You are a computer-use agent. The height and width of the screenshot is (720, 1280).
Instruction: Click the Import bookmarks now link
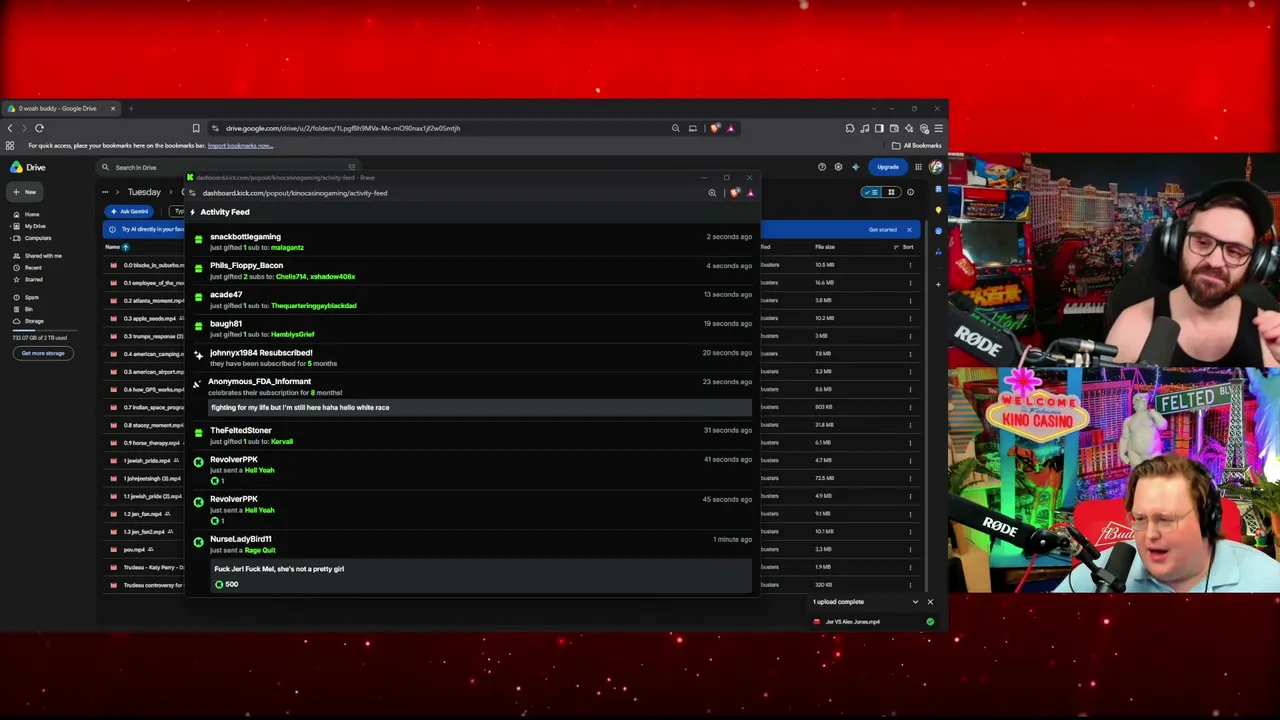(240, 146)
